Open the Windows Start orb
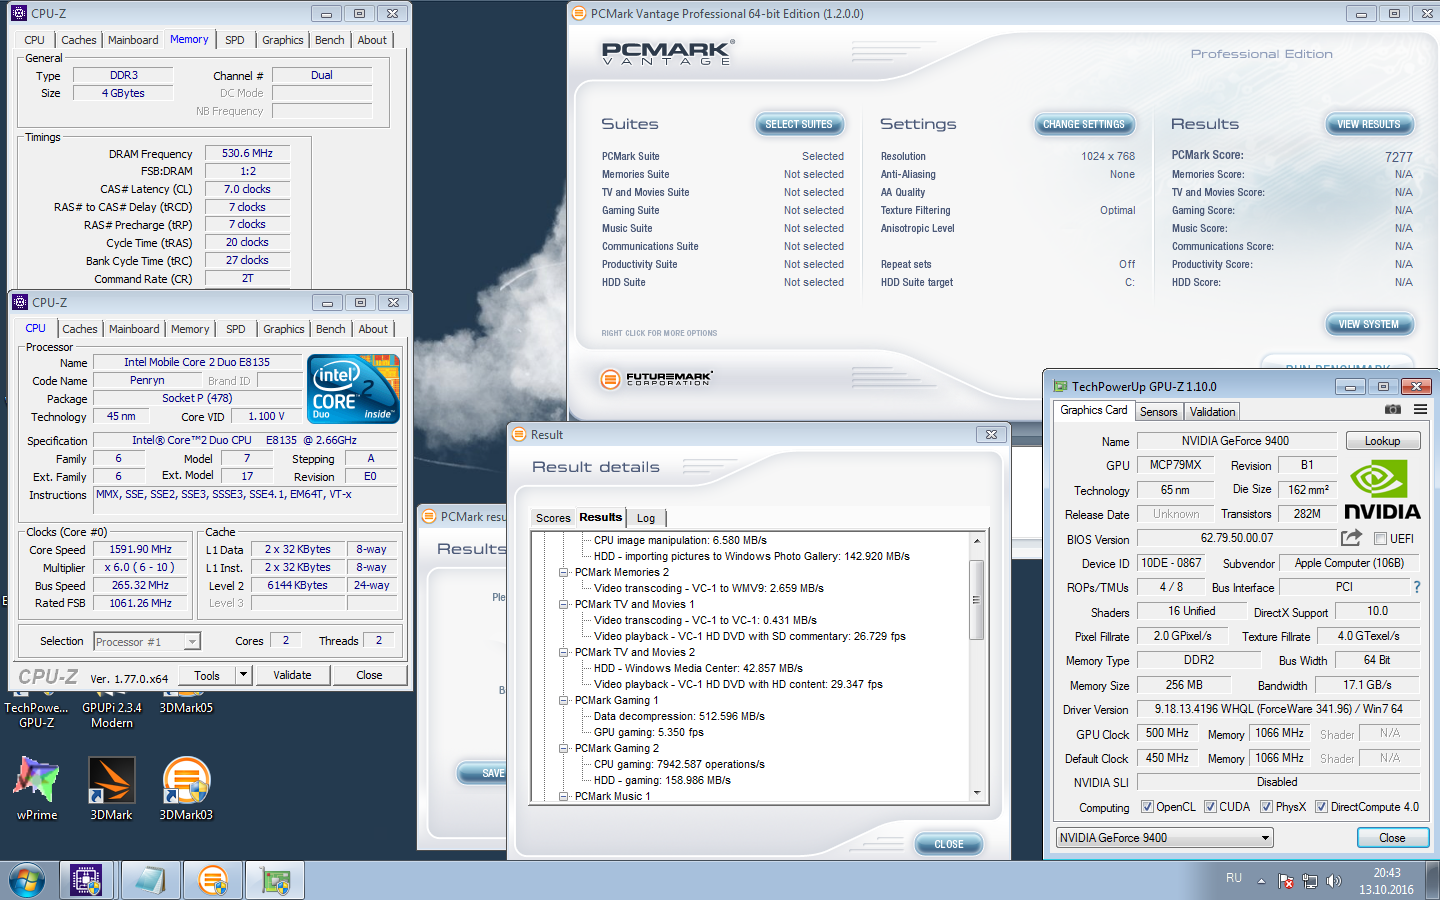This screenshot has width=1440, height=900. 26,881
